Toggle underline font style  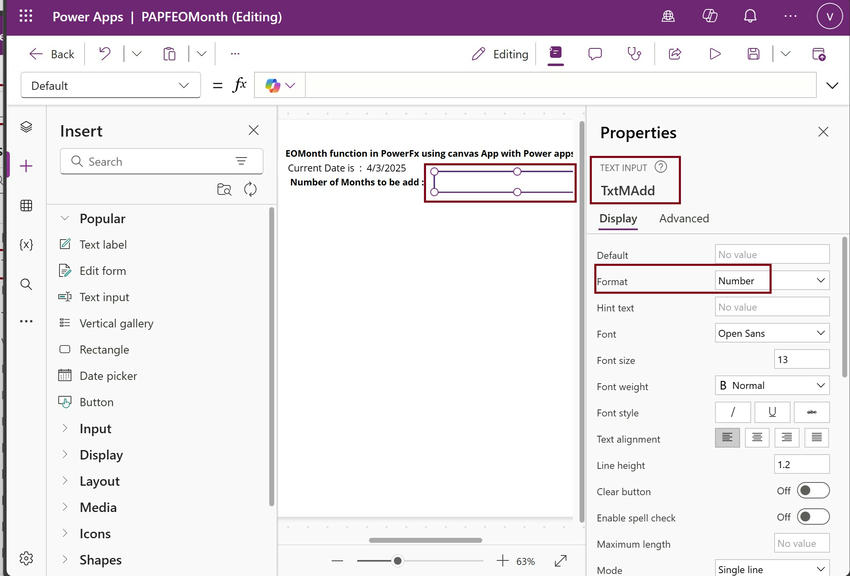click(x=772, y=412)
